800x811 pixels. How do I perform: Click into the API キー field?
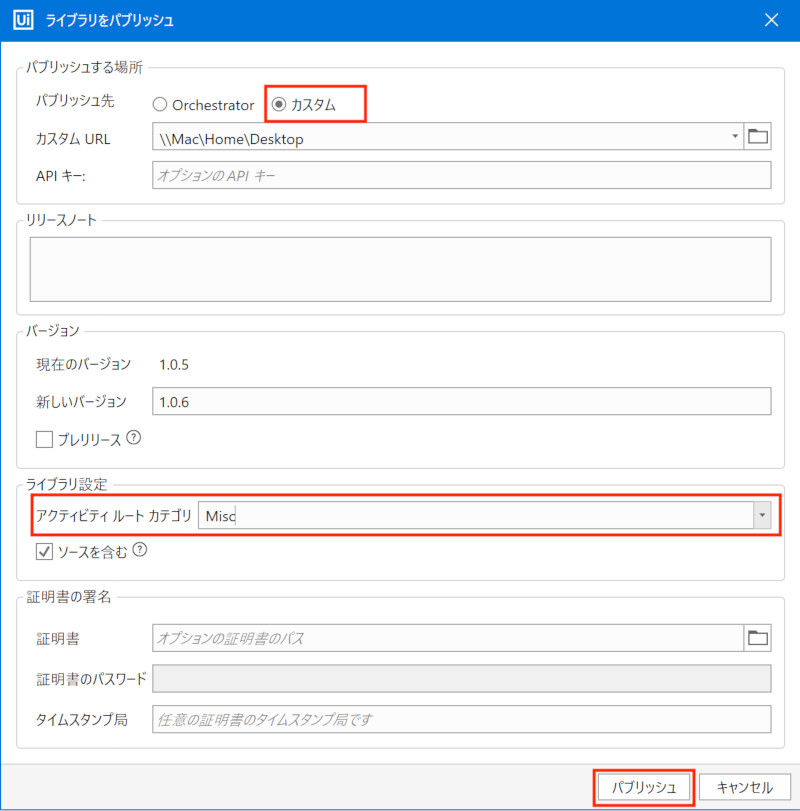click(x=461, y=175)
